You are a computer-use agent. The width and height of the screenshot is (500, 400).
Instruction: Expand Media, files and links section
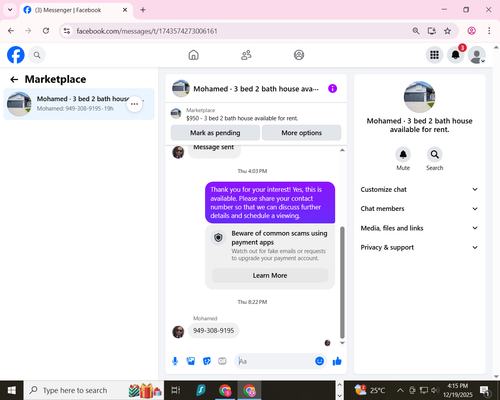point(419,228)
